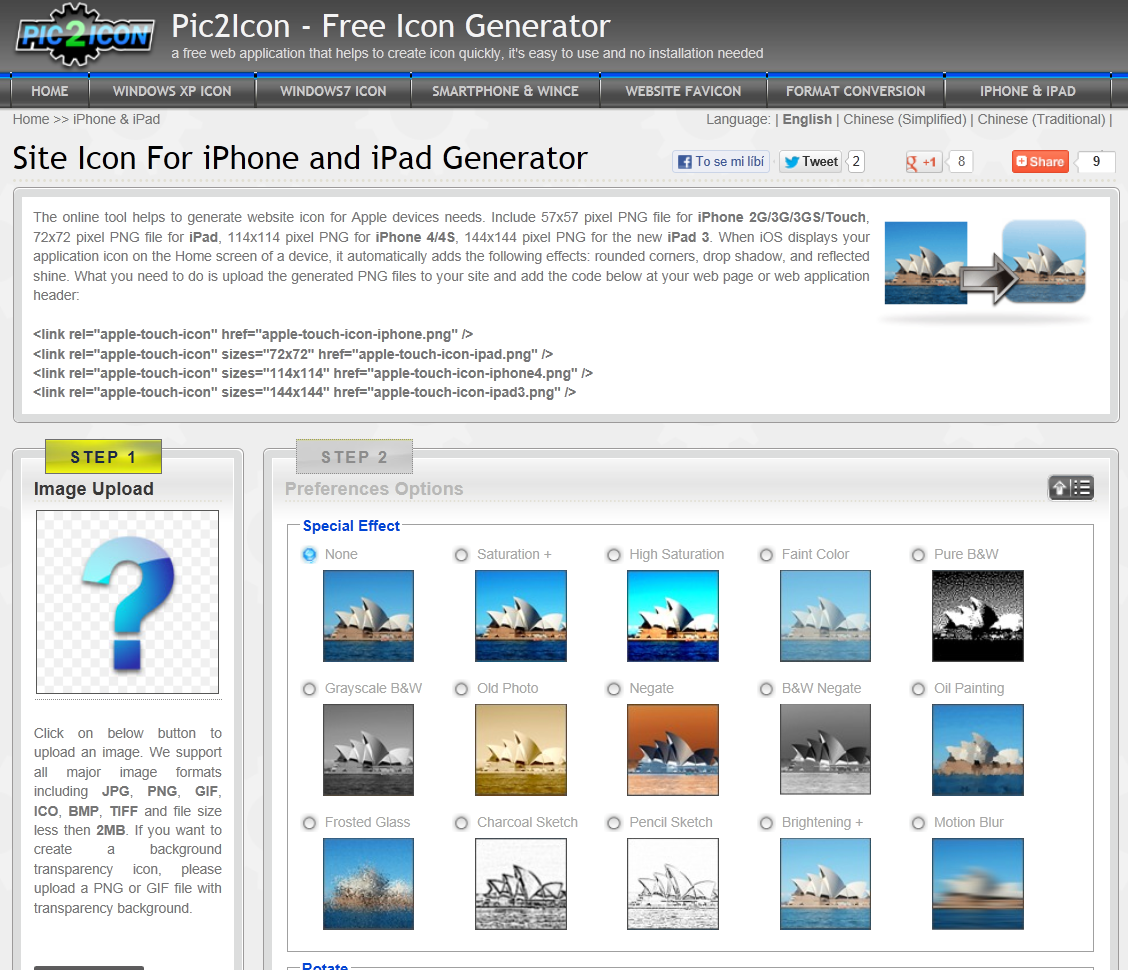Click the Frosted Glass preview thumbnail
Viewport: 1128px width, 970px height.
pyautogui.click(x=368, y=884)
